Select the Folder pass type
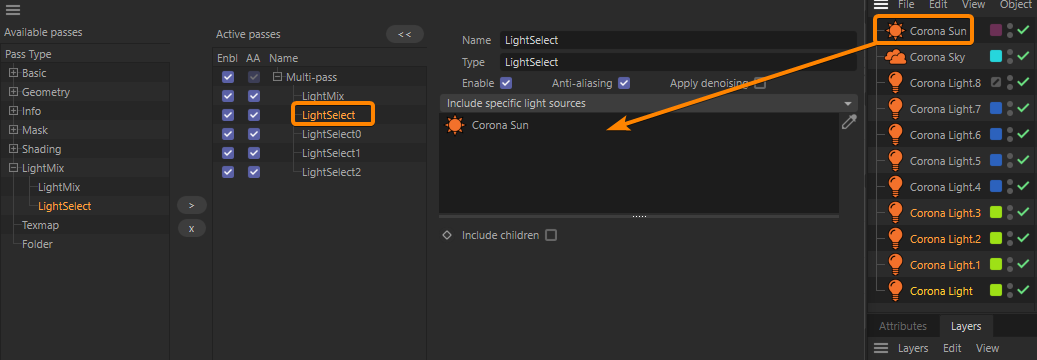Image resolution: width=1037 pixels, height=360 pixels. coord(37,244)
